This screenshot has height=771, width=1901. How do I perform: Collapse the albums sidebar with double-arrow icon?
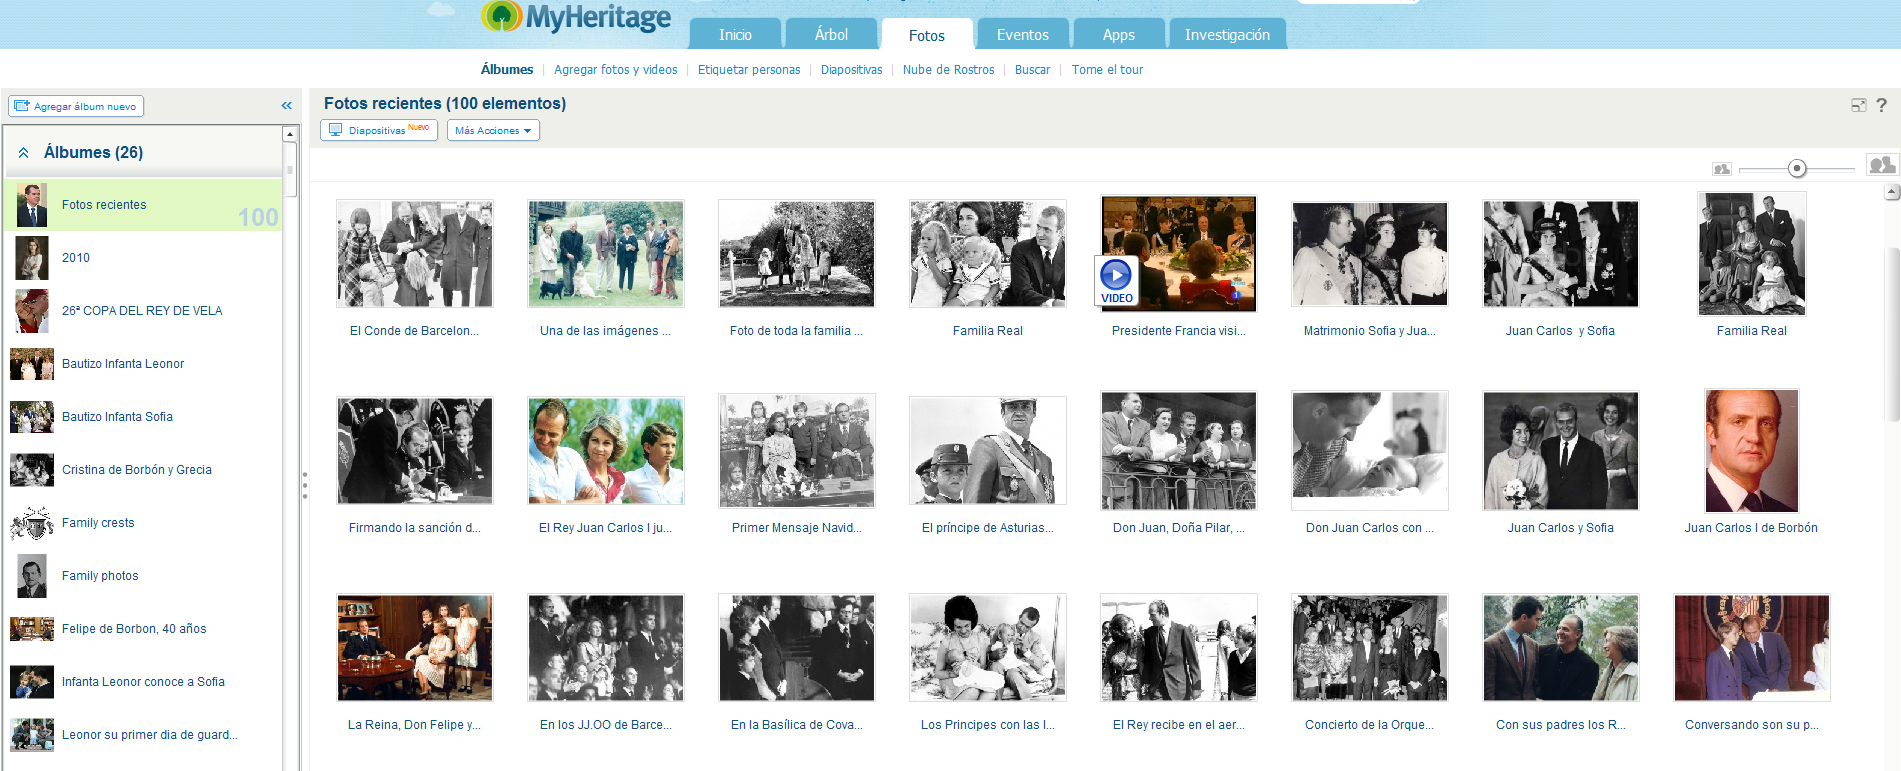(286, 106)
